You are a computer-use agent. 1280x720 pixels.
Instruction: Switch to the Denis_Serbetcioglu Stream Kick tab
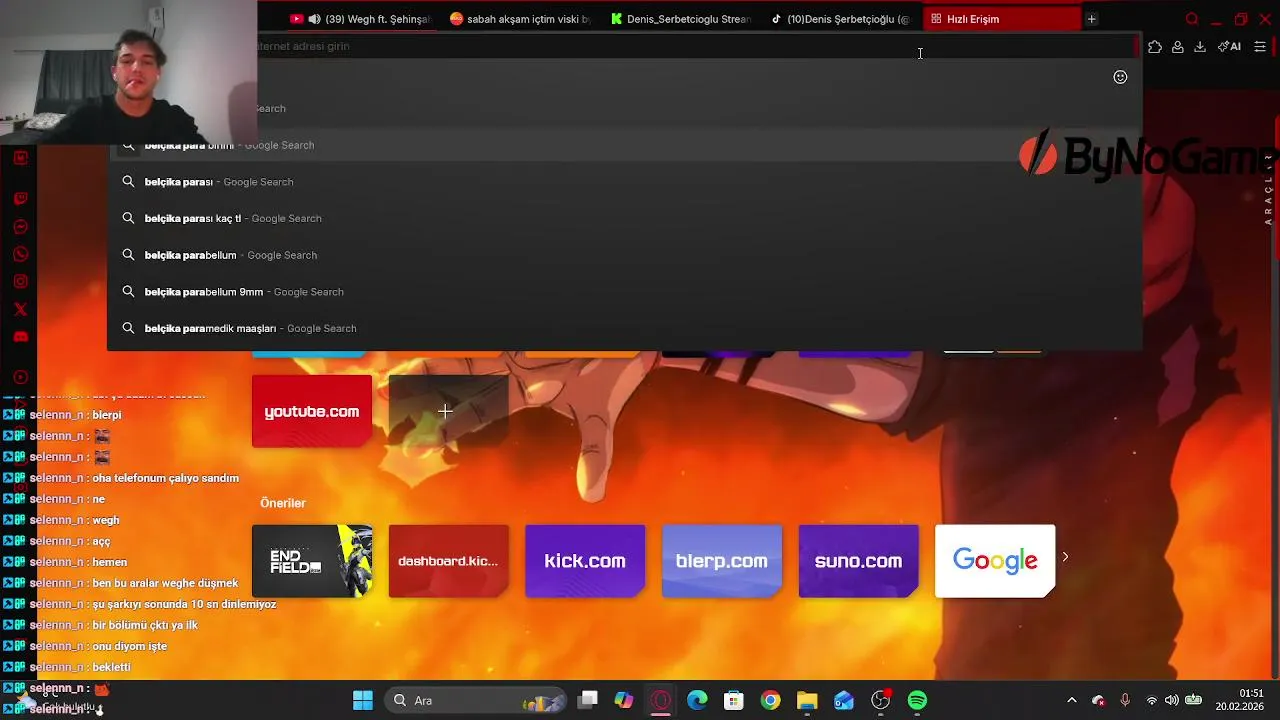tap(681, 19)
